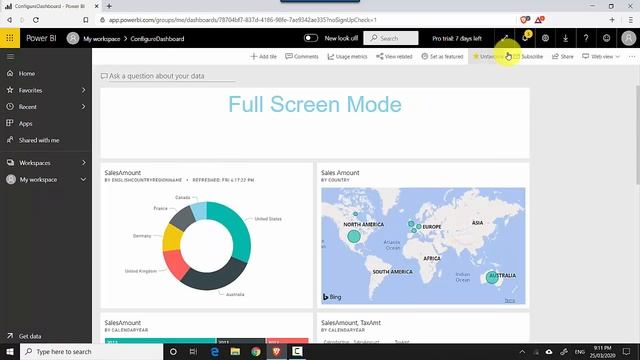Expand the Favorites flyout chevron
The image size is (640, 360).
(84, 90)
